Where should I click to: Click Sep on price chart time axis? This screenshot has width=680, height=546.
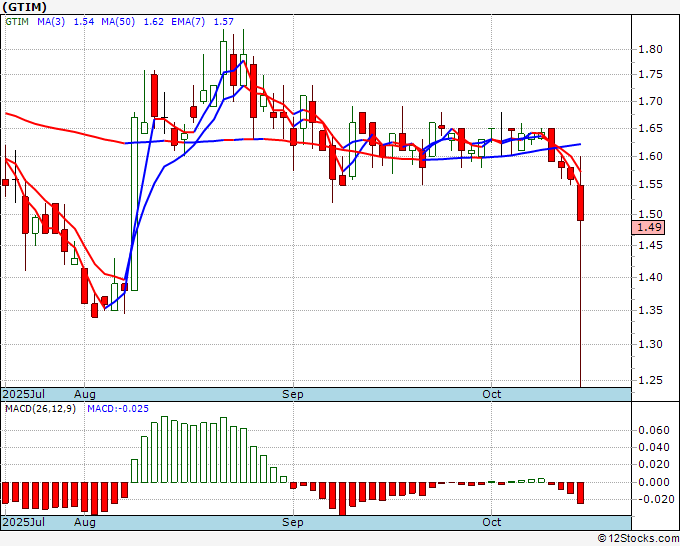coord(293,394)
